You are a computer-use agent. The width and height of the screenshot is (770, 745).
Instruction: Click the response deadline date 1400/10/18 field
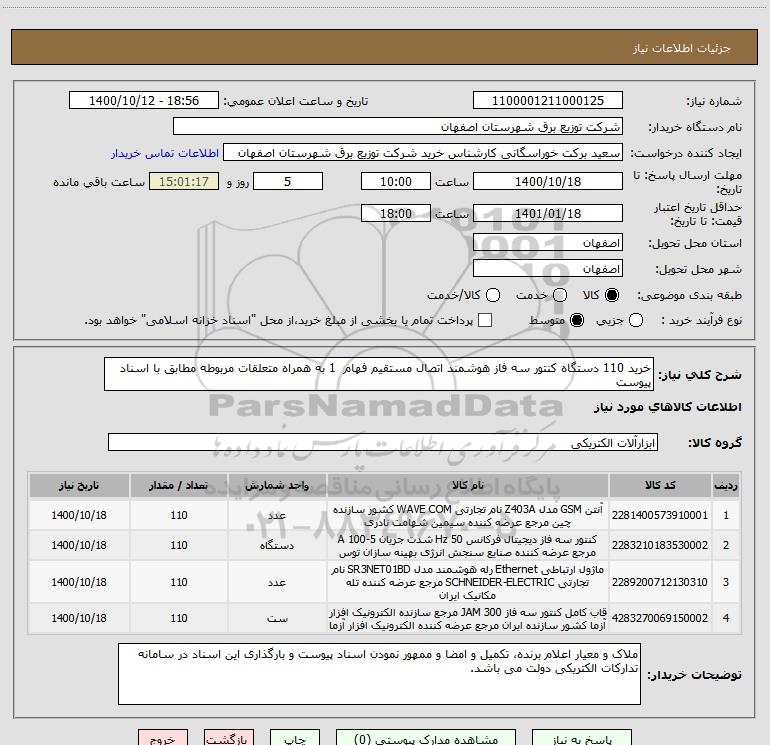548,181
